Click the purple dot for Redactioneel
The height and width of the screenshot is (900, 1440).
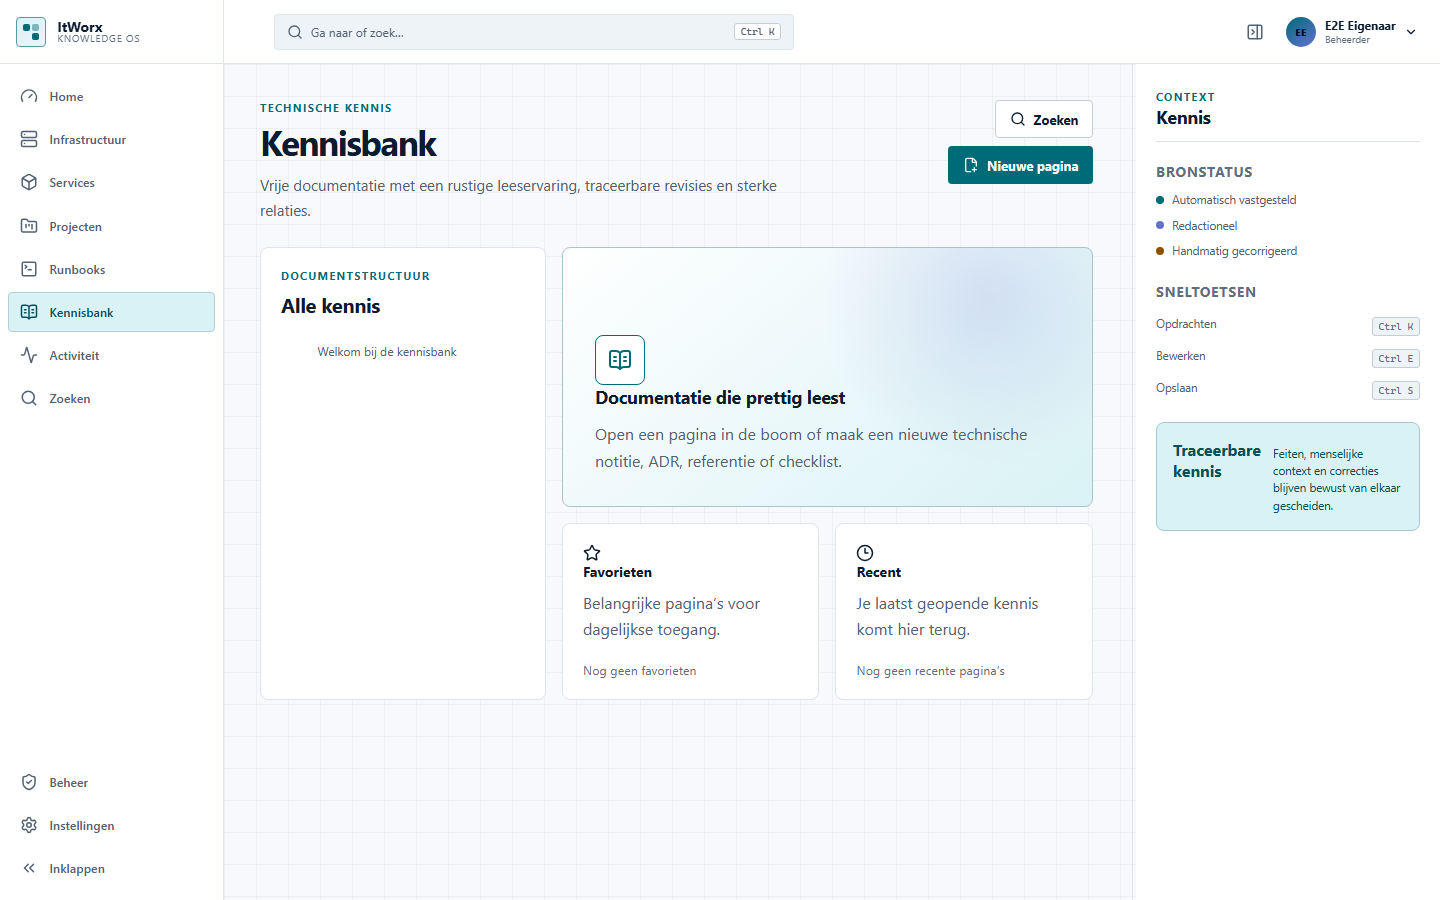1160,225
